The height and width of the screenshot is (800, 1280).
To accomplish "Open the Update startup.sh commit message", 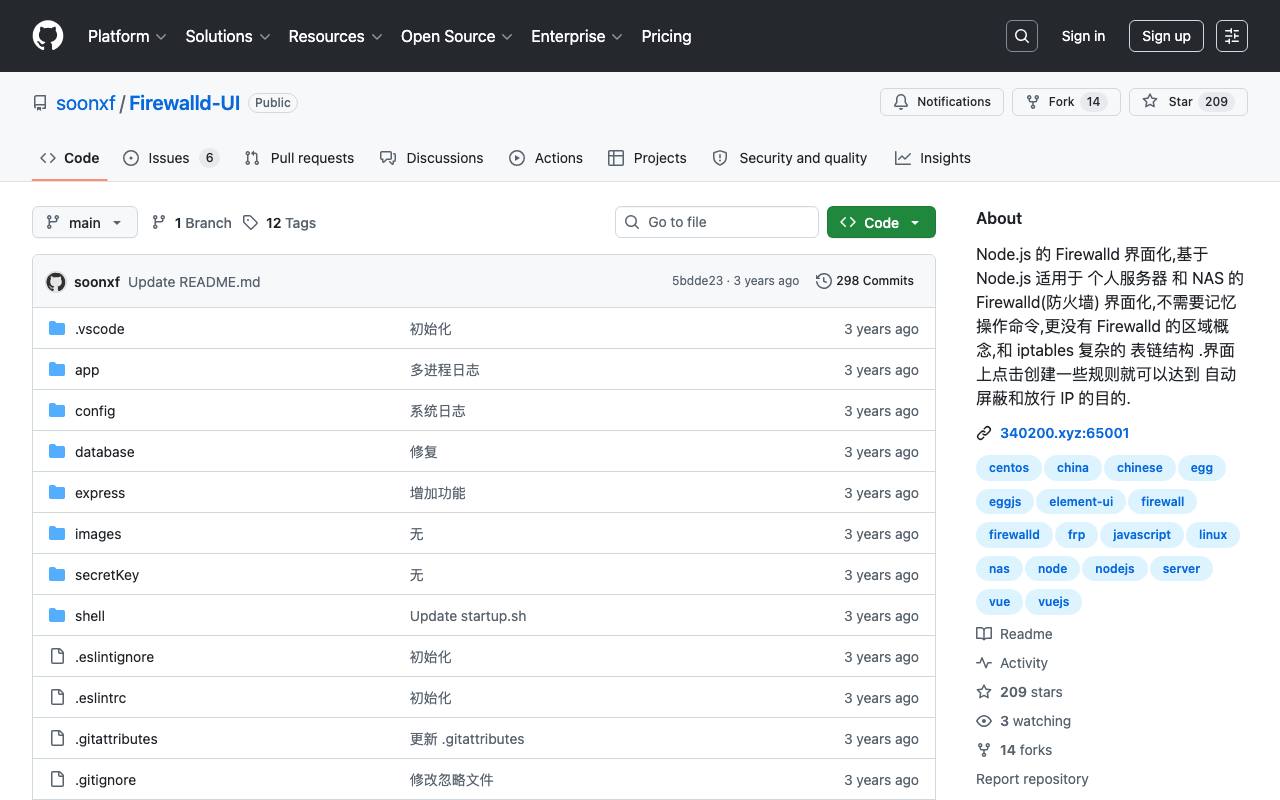I will [x=468, y=616].
